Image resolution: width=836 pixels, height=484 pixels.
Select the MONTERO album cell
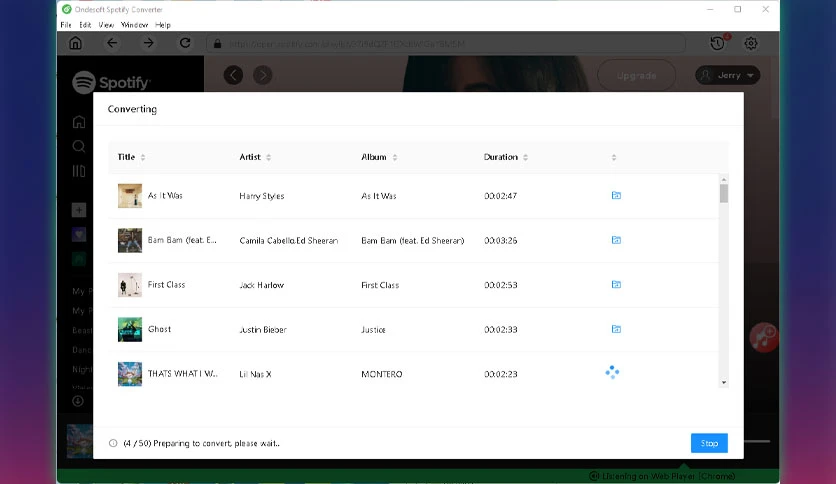click(x=382, y=374)
